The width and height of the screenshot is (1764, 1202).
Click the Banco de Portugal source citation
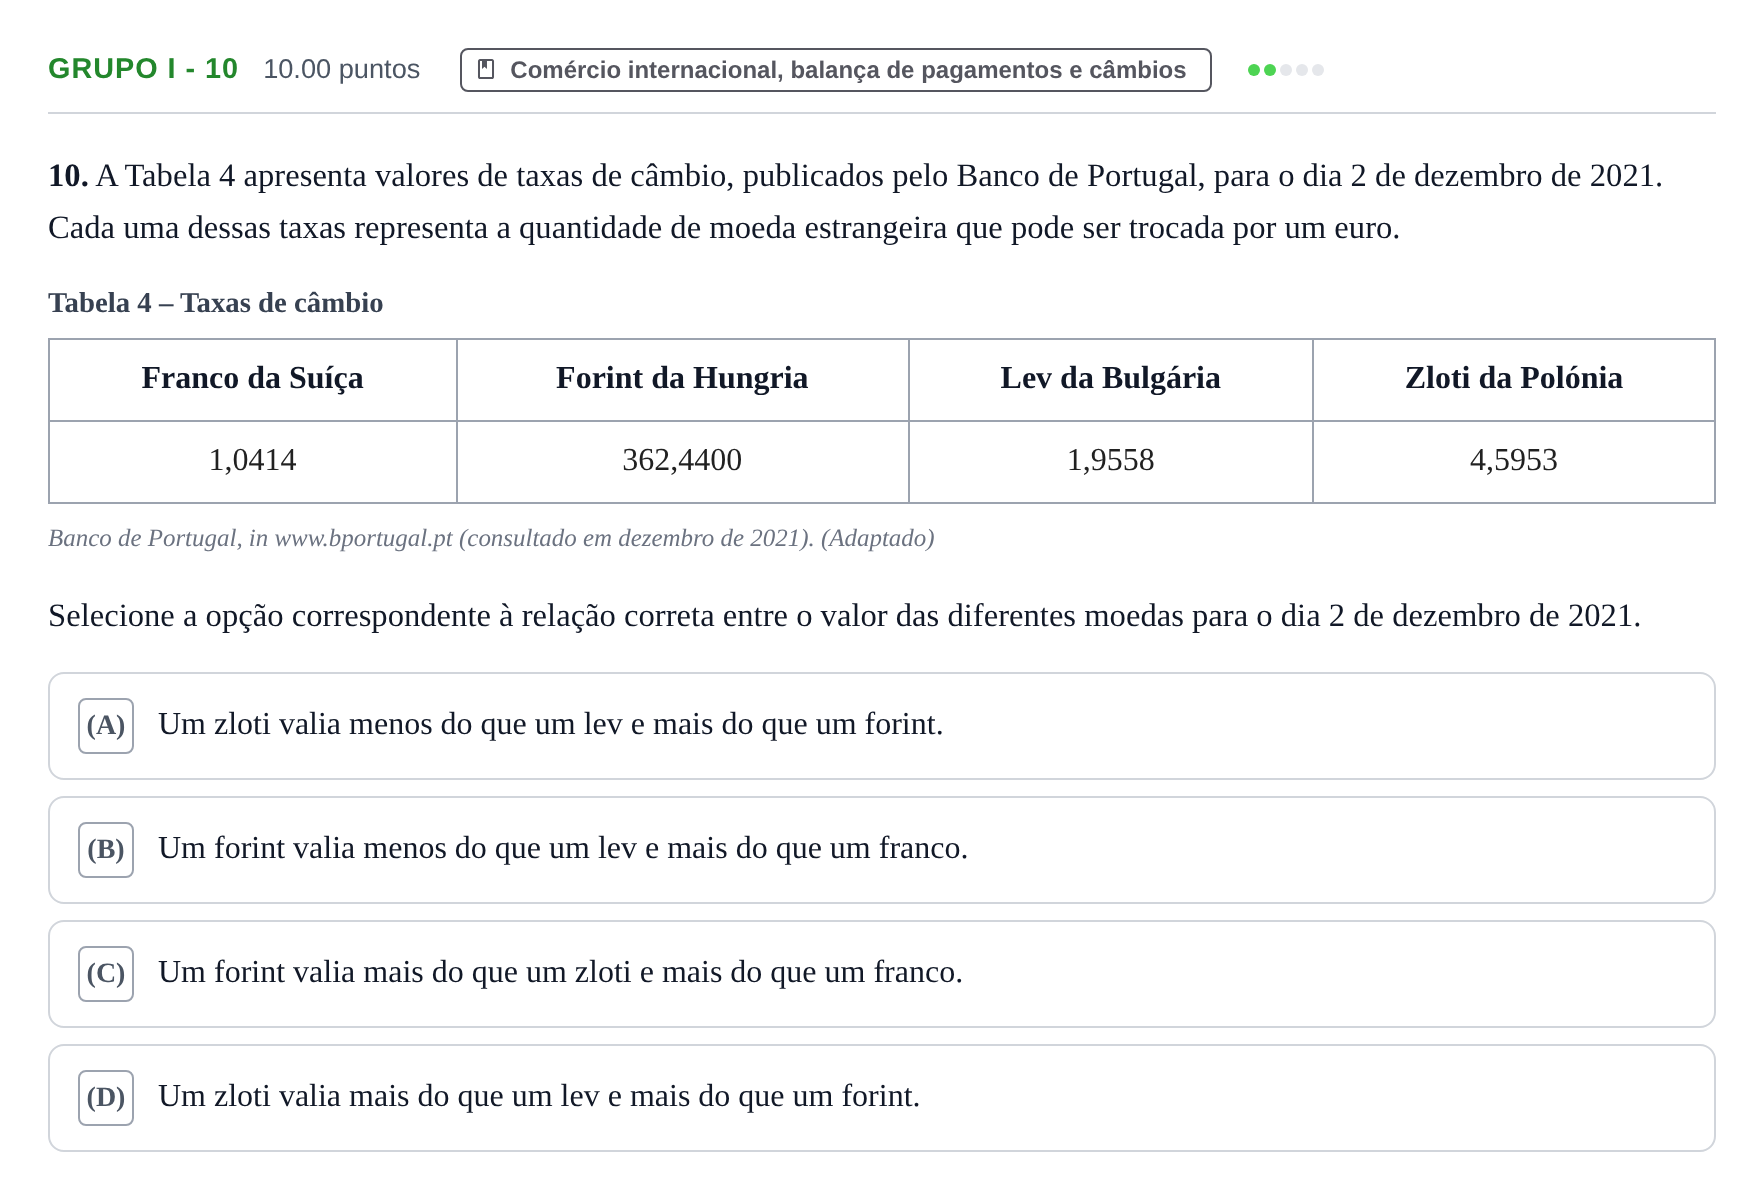(x=491, y=538)
